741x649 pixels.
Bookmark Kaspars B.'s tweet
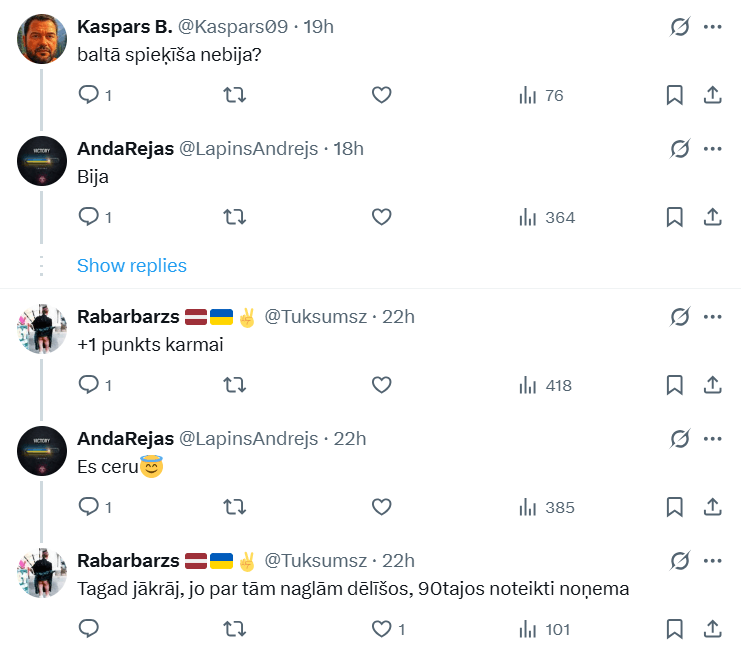(x=674, y=95)
